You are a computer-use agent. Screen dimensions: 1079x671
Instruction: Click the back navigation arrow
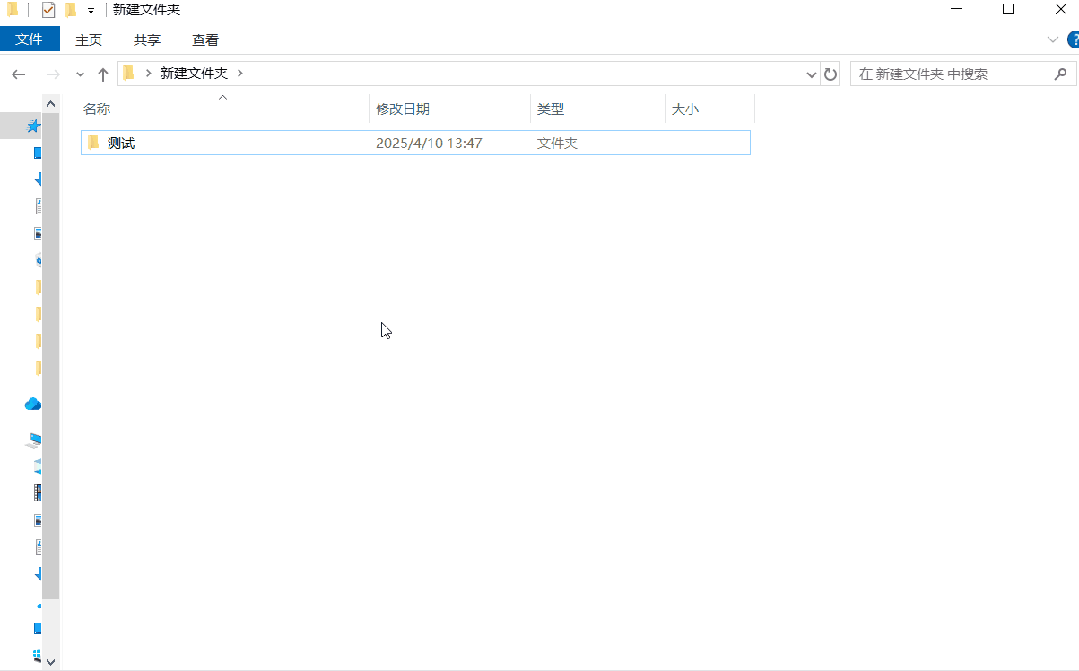(x=19, y=73)
